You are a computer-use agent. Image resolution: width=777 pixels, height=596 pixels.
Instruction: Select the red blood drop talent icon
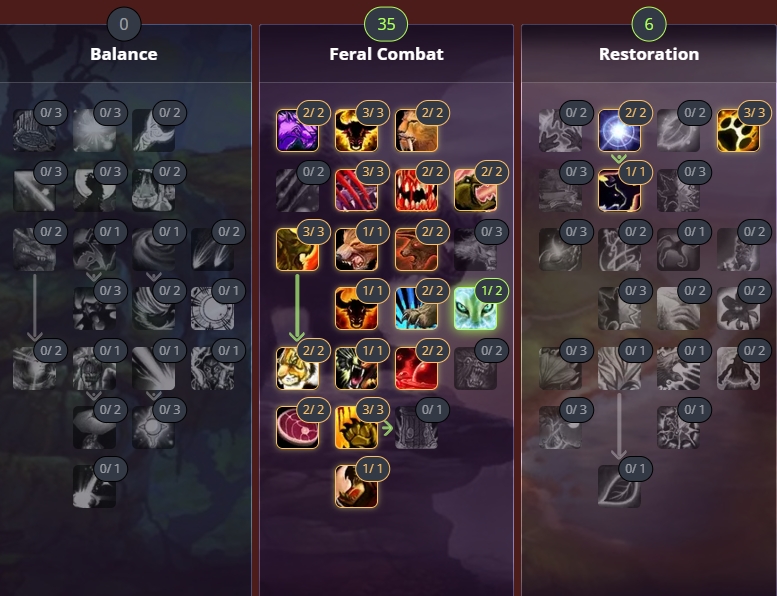pyautogui.click(x=416, y=368)
